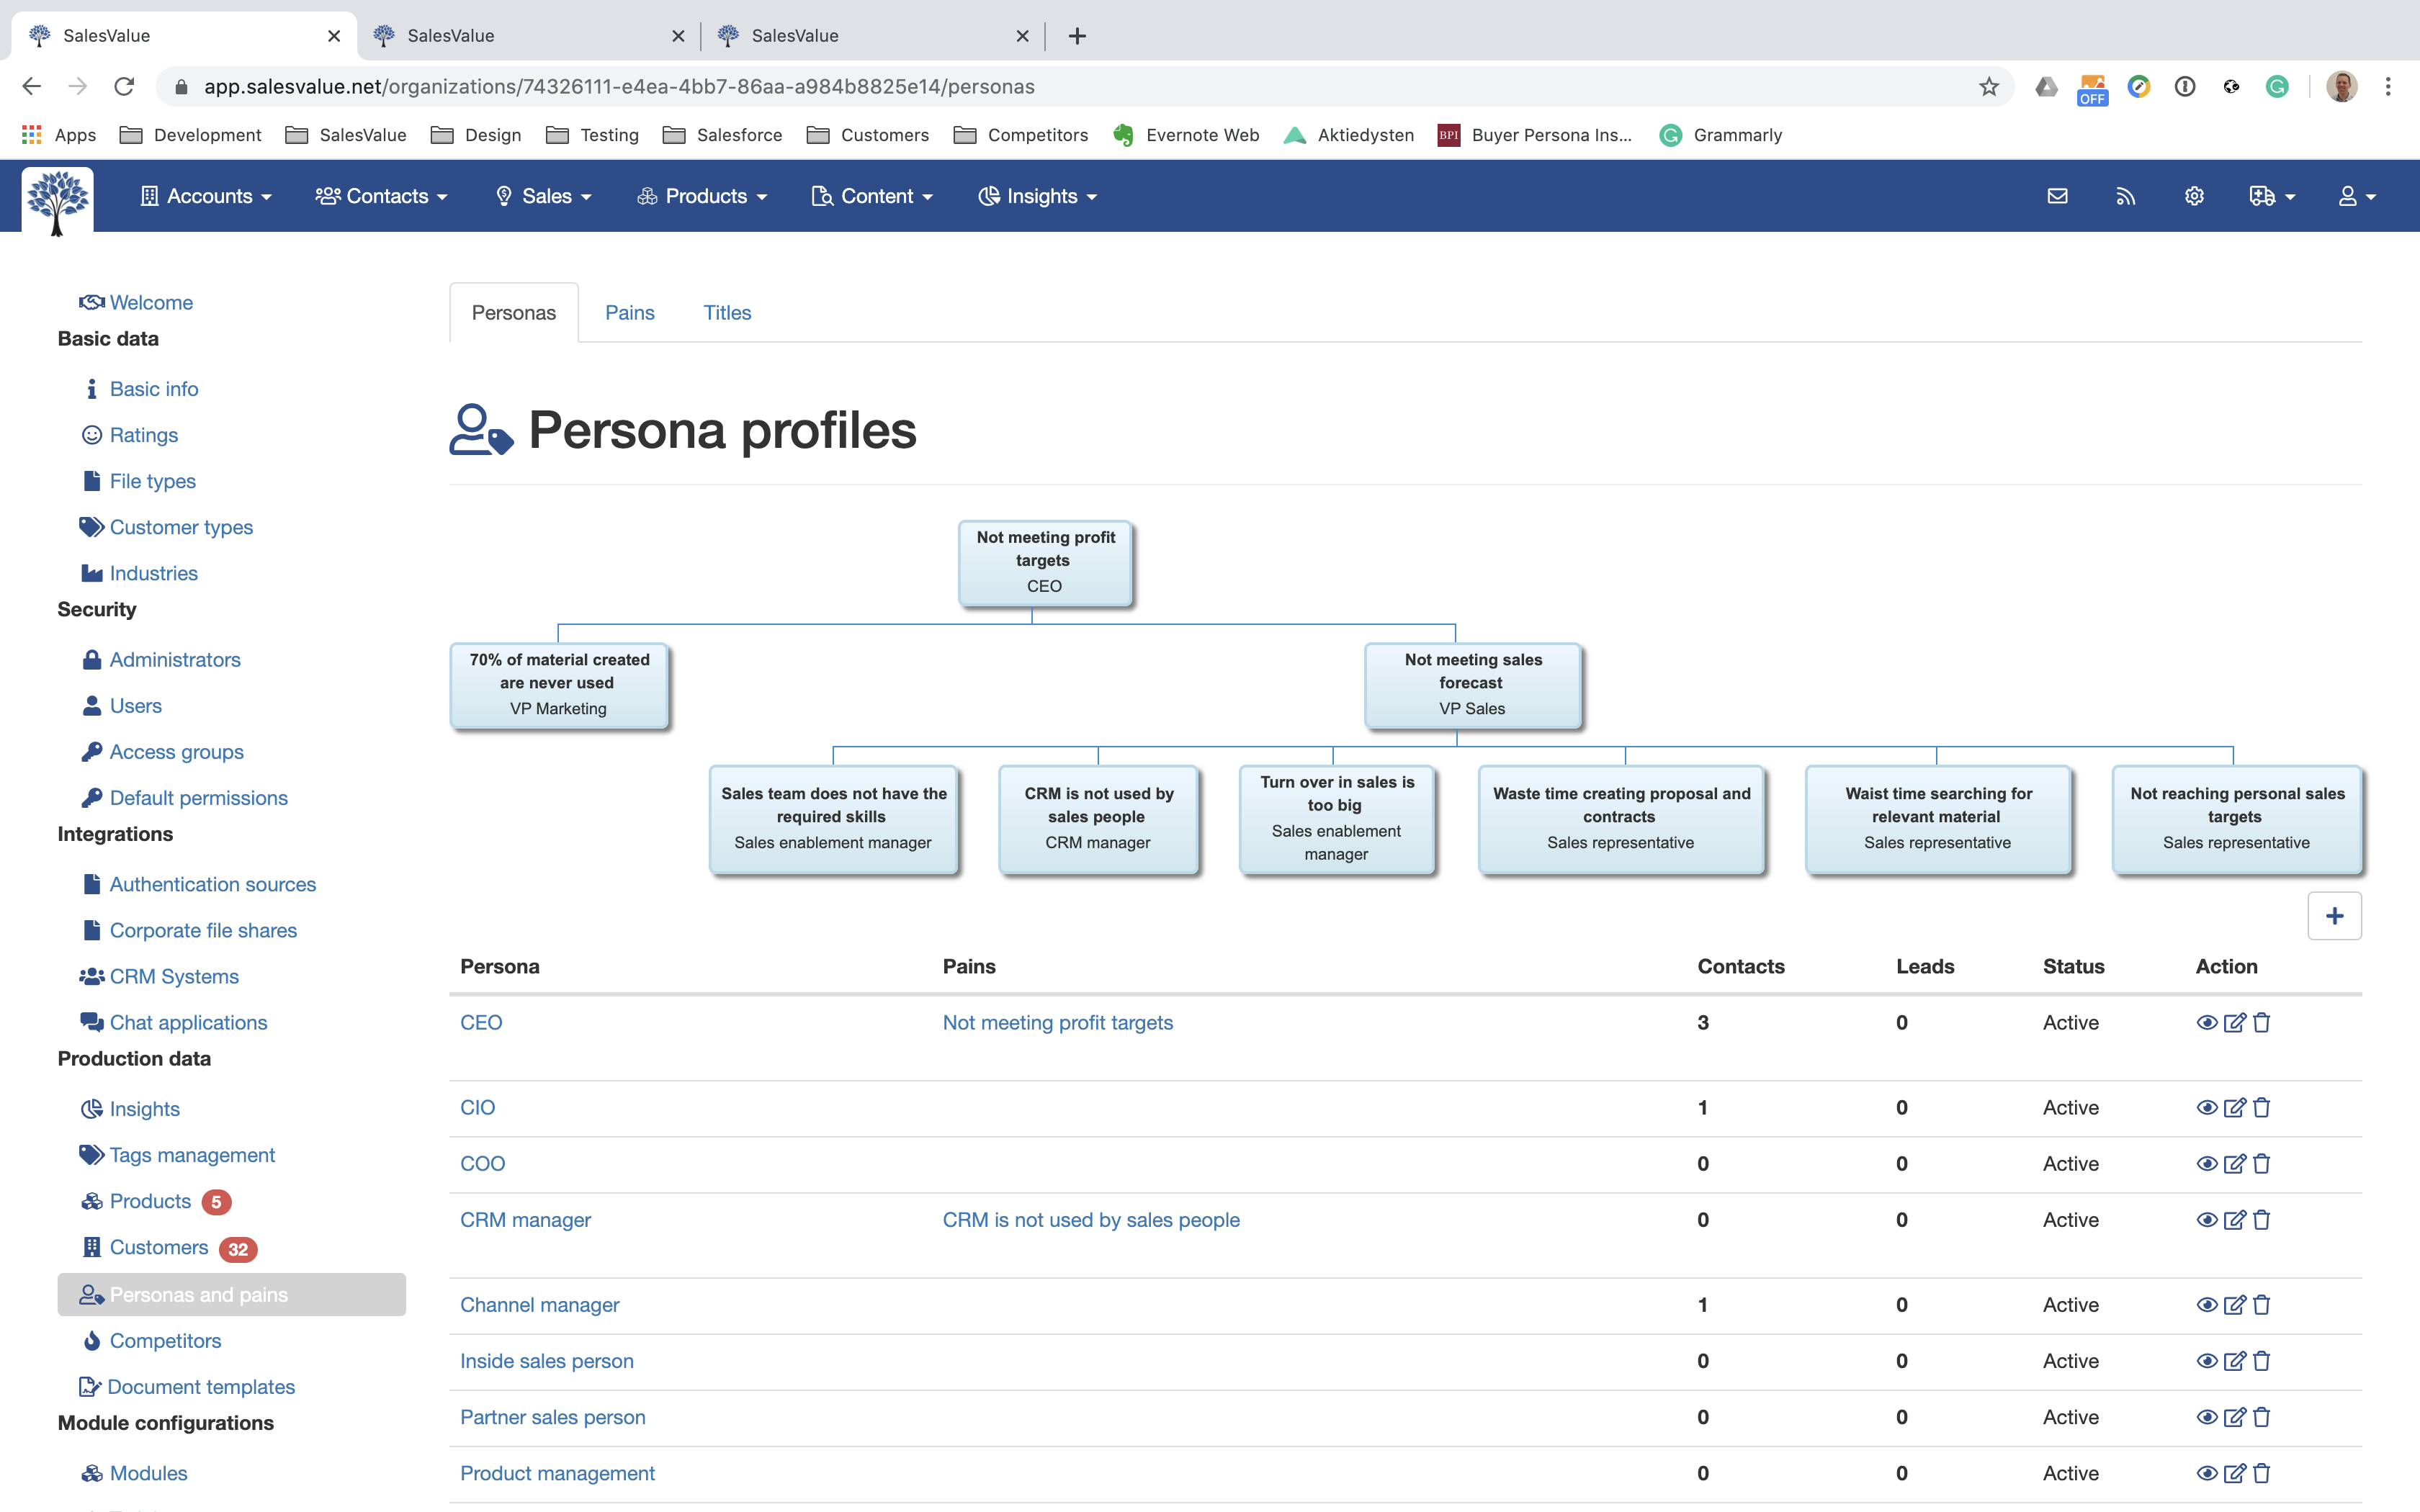Open the mail envelope icon in navbar
The image size is (2420, 1512).
pyautogui.click(x=2057, y=196)
